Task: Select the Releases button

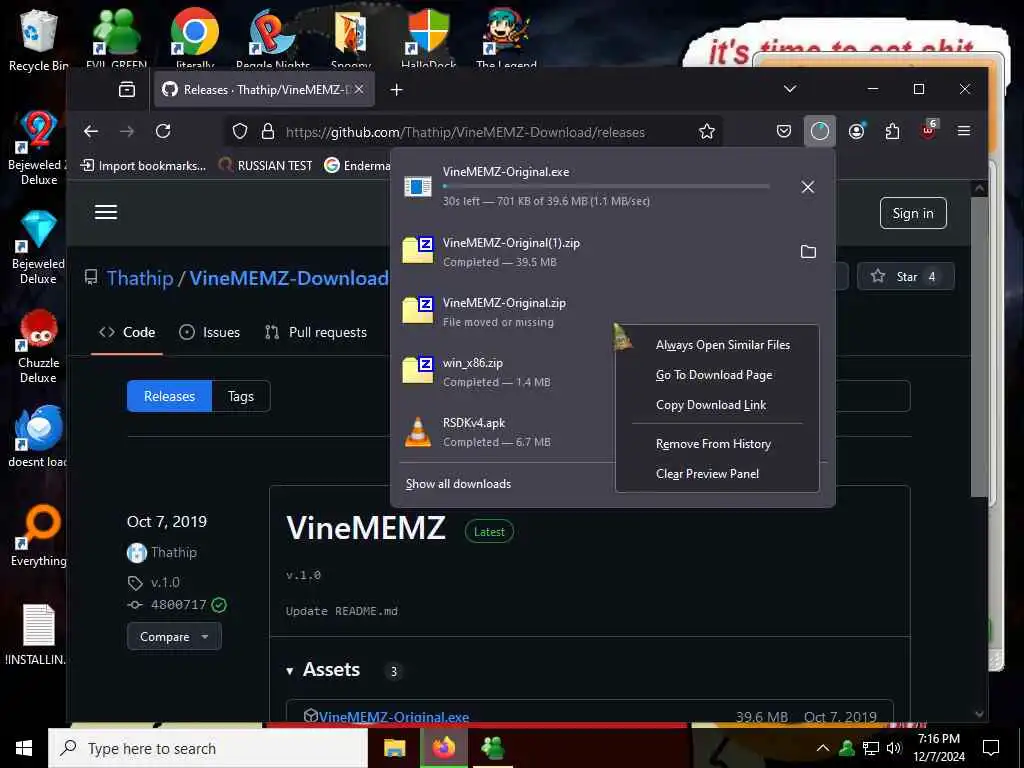Action: coord(169,396)
